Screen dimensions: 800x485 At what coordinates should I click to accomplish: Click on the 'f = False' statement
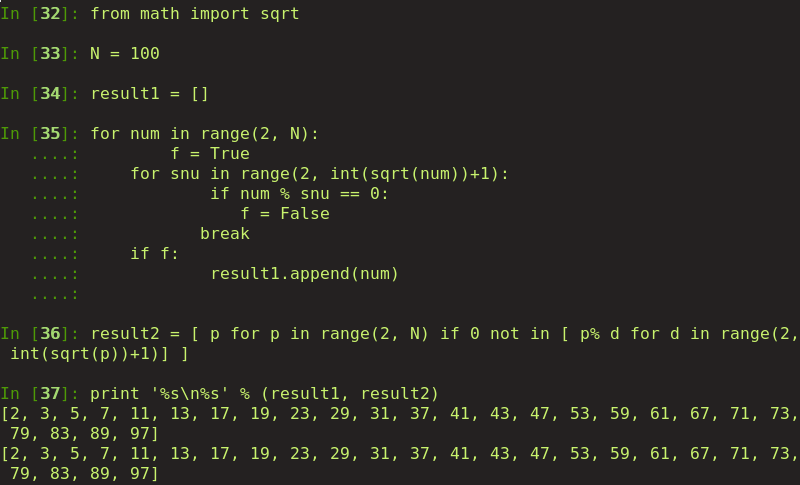(x=285, y=213)
